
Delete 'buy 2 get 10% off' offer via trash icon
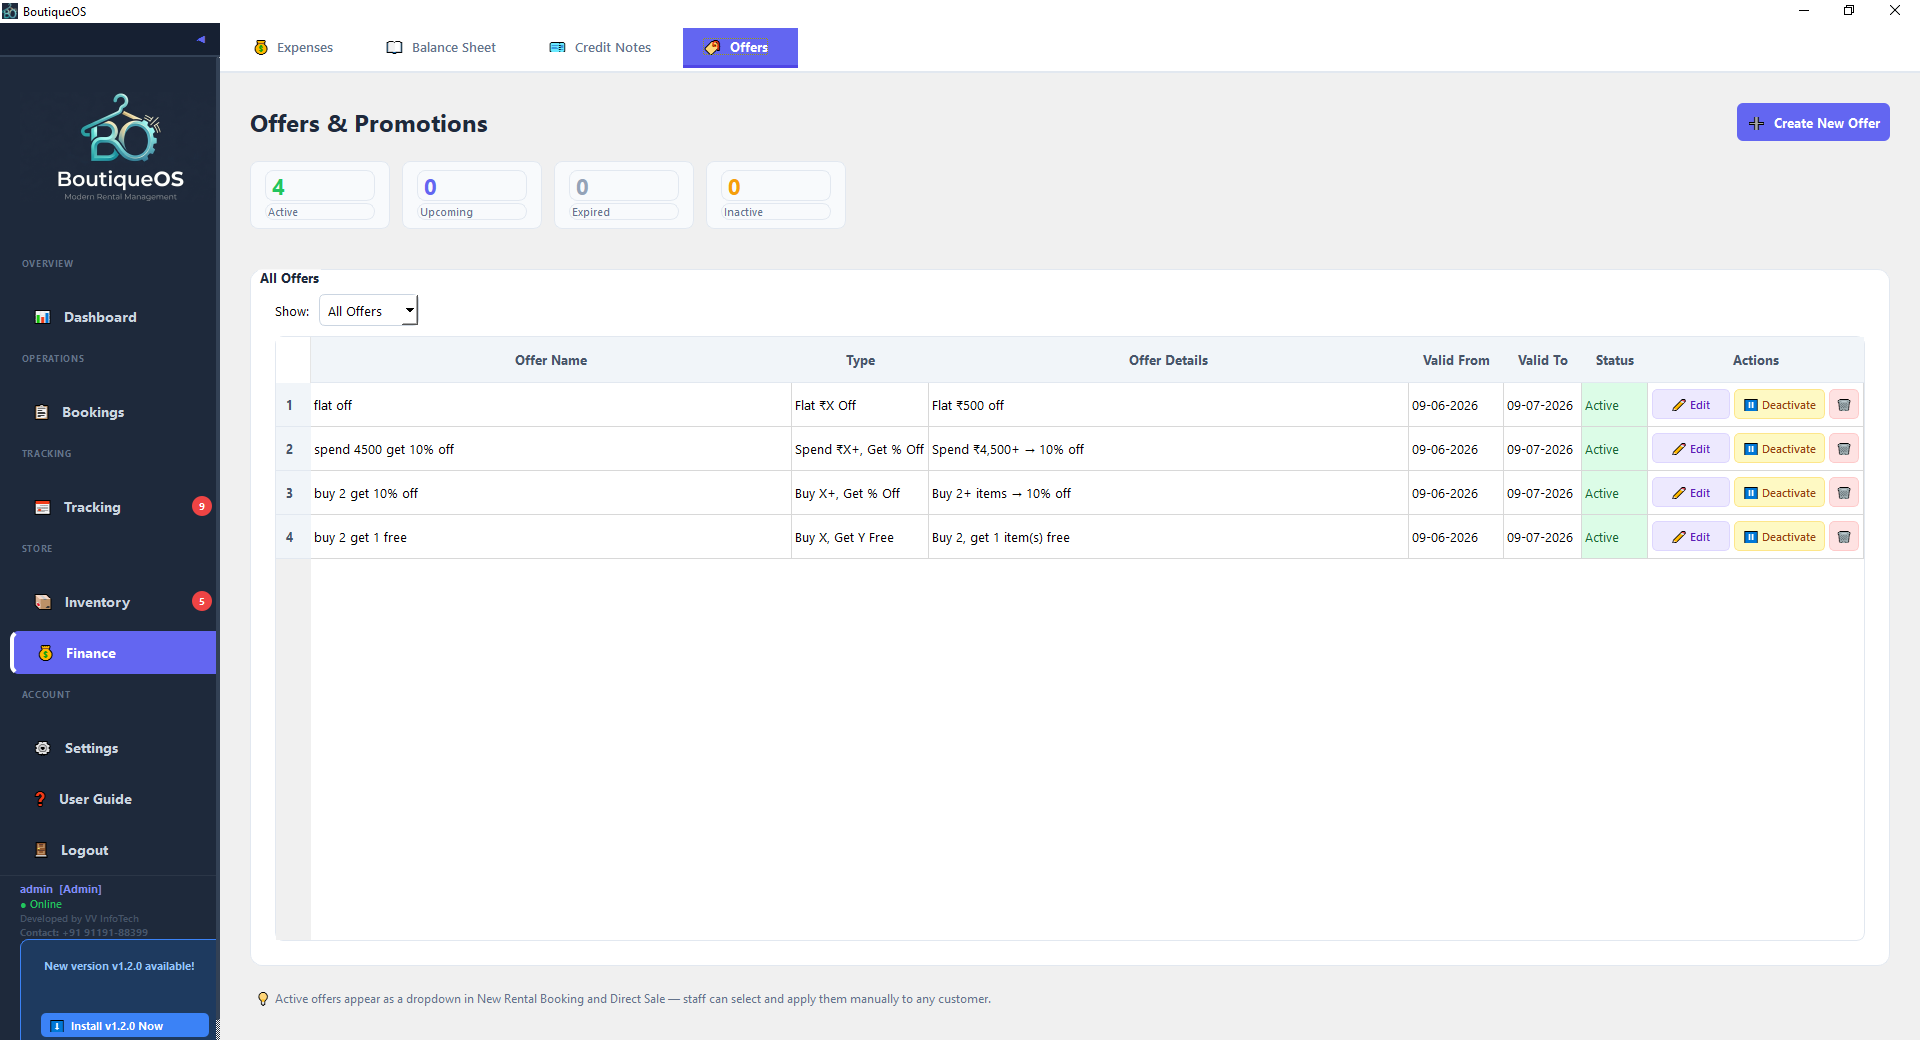point(1844,493)
